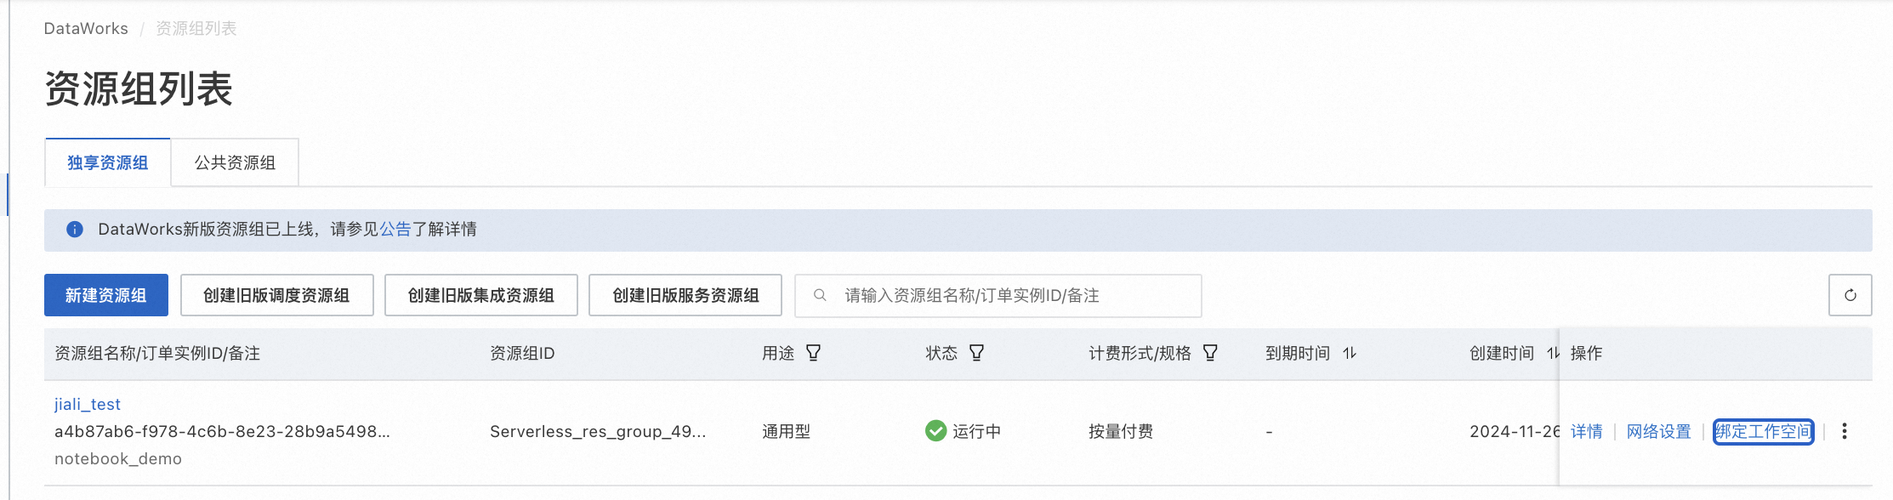This screenshot has width=1893, height=500.
Task: Click 创建旧版服务资源组 button
Action: [685, 295]
